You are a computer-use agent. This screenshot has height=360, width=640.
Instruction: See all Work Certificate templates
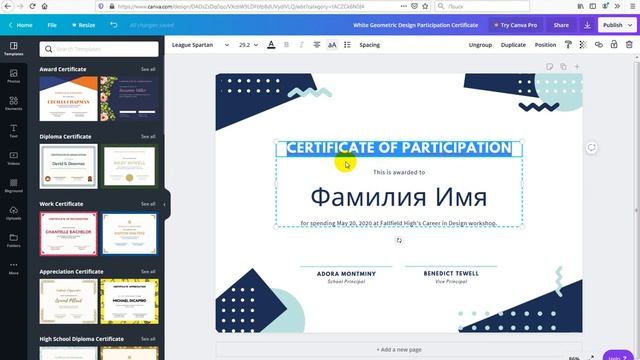point(148,204)
